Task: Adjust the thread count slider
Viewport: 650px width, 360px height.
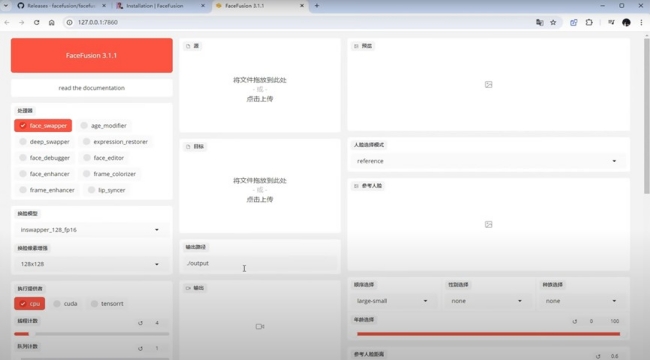Action: pyautogui.click(x=92, y=334)
